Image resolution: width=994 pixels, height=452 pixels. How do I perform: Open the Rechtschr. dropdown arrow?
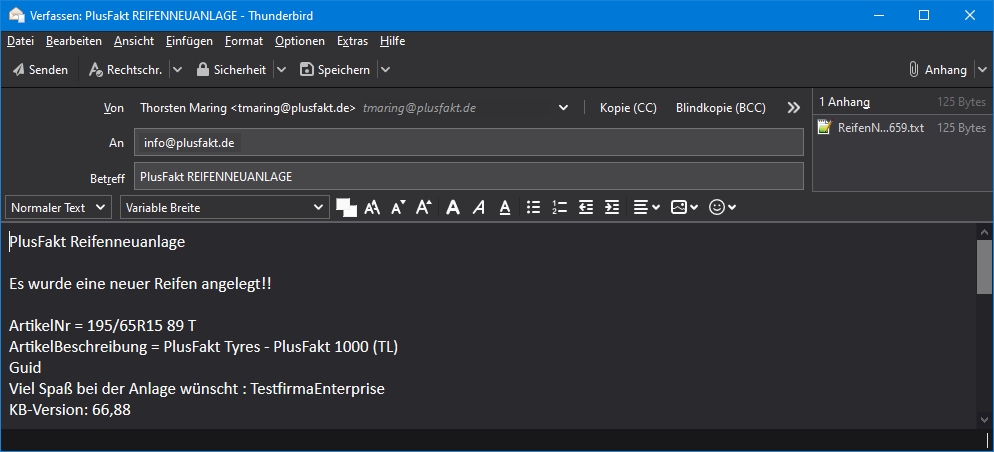(x=178, y=70)
